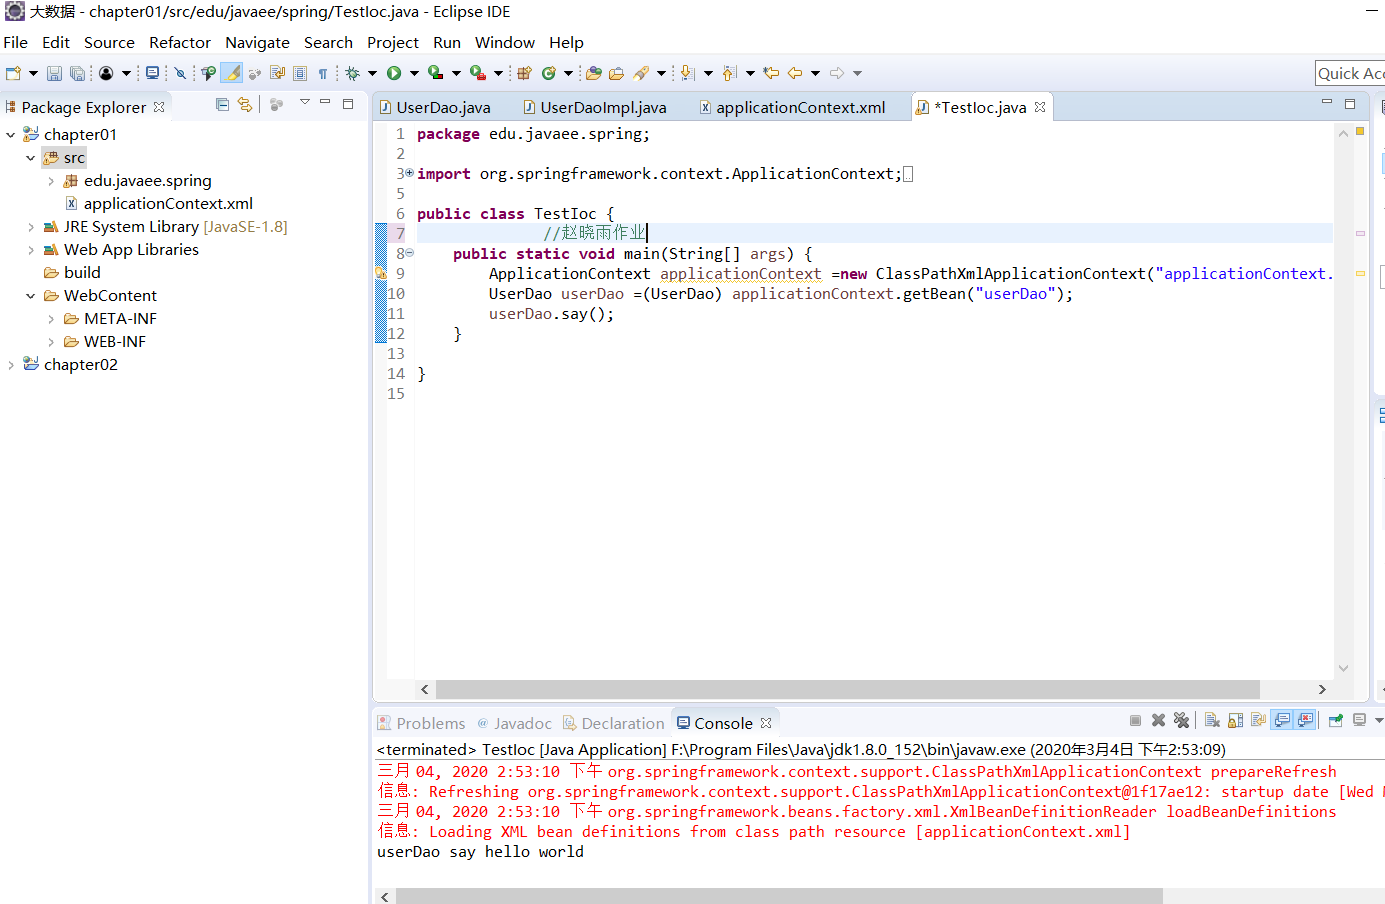This screenshot has height=904, width=1385.
Task: Click the Coverage run icon
Action: [435, 73]
